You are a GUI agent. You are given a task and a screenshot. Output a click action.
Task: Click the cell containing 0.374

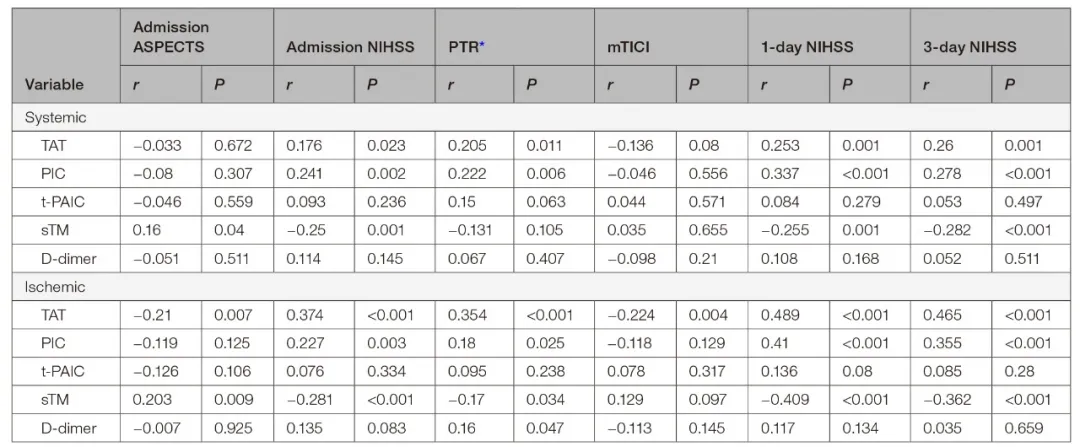[x=305, y=315]
